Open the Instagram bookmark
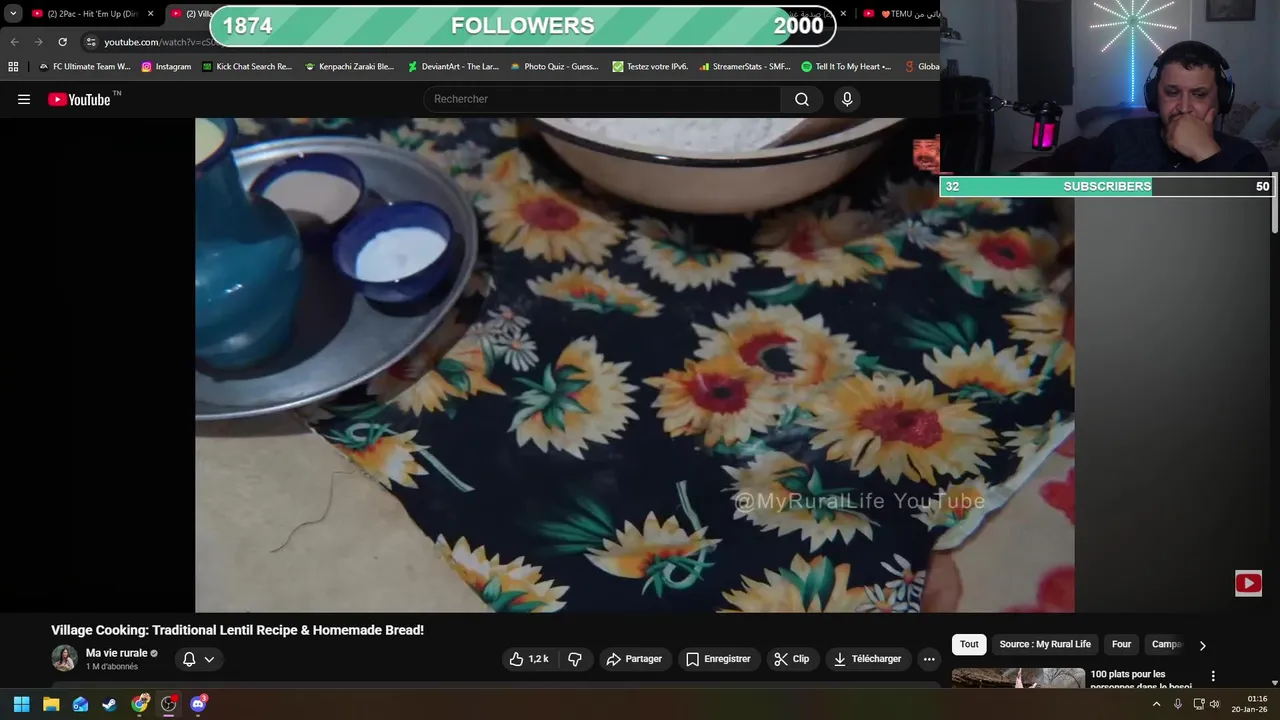Screen dimensions: 1280x720 click(166, 67)
